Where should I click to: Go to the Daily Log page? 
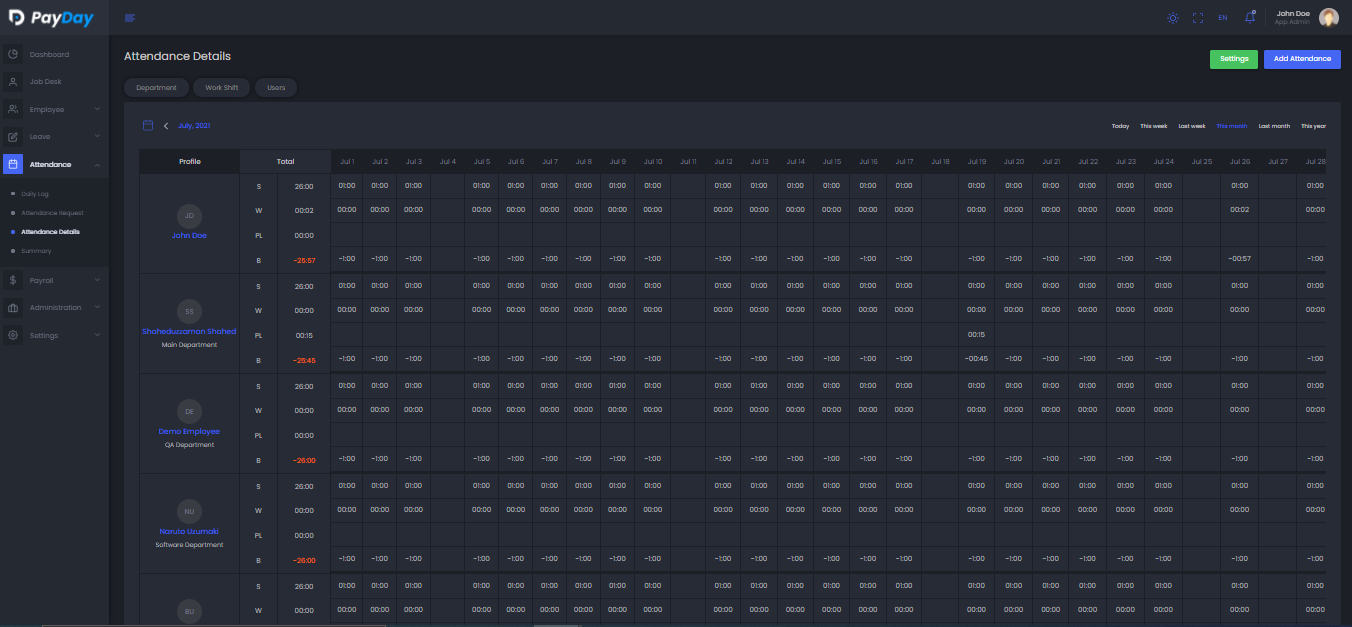tap(36, 194)
